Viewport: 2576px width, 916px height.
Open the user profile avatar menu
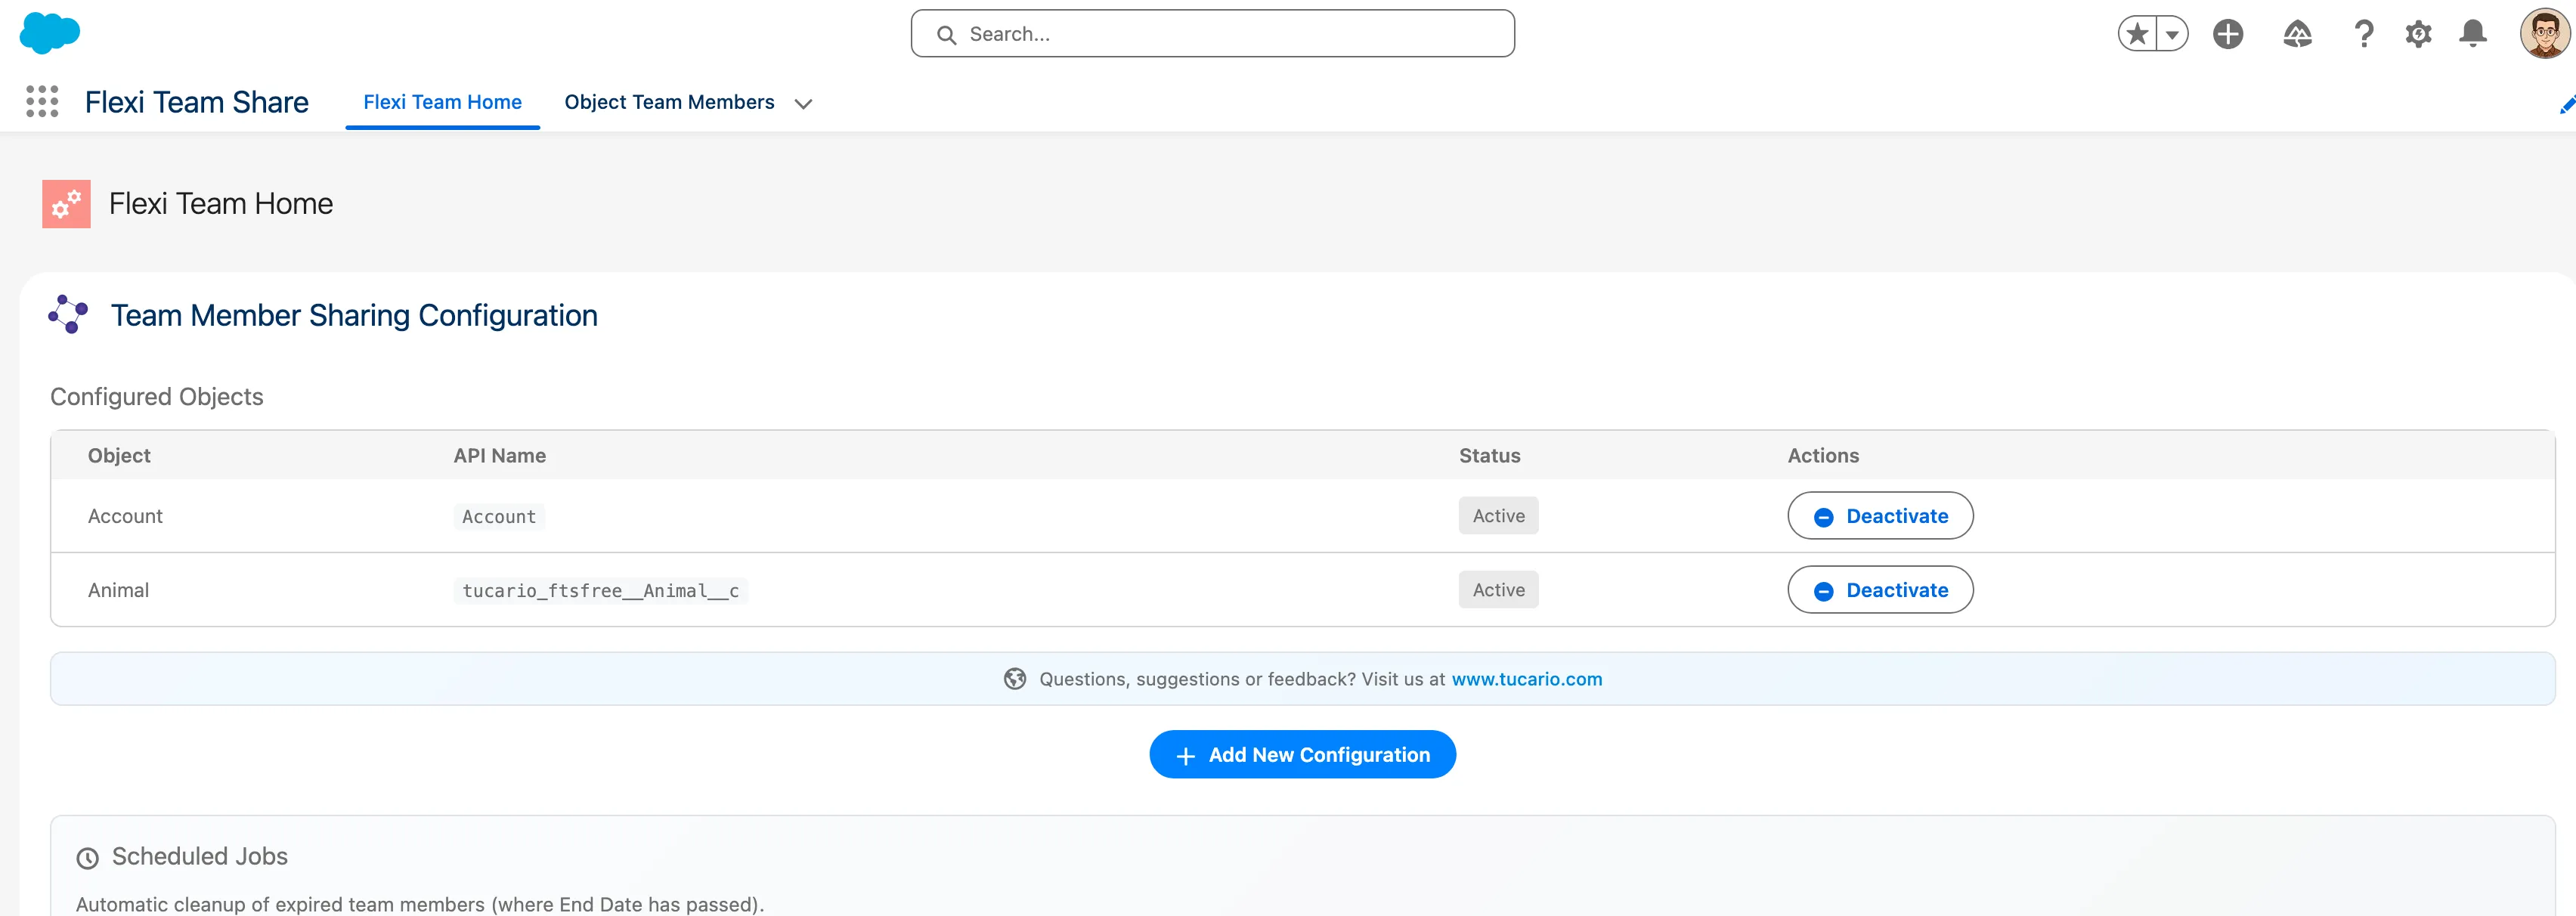point(2543,33)
